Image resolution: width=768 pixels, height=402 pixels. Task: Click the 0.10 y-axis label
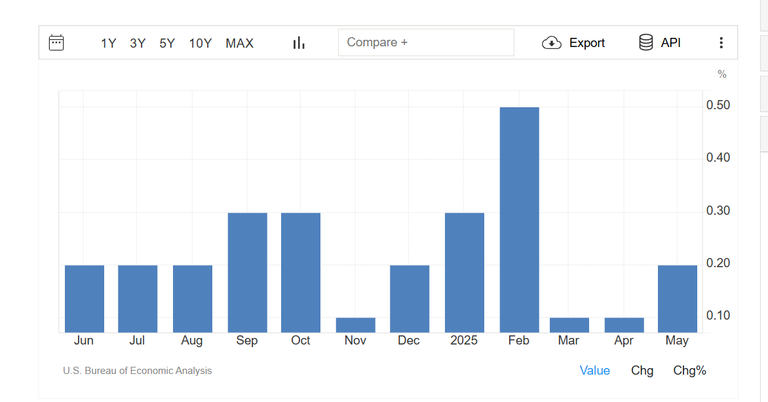(718, 315)
